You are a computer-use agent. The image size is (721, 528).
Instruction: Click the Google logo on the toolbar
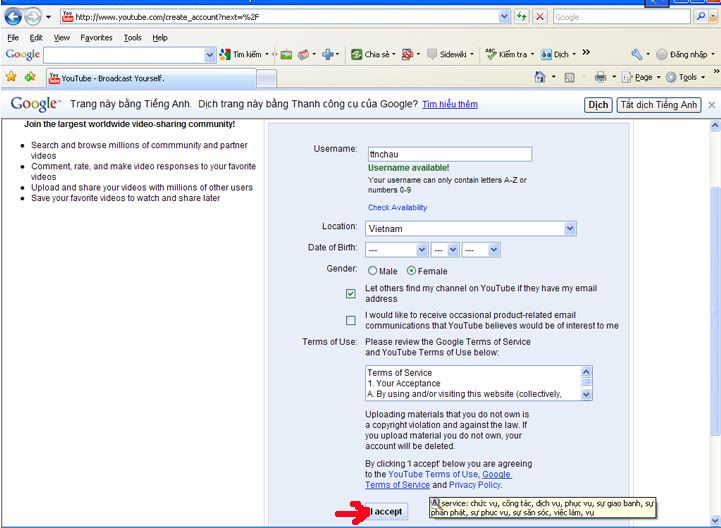(23, 55)
